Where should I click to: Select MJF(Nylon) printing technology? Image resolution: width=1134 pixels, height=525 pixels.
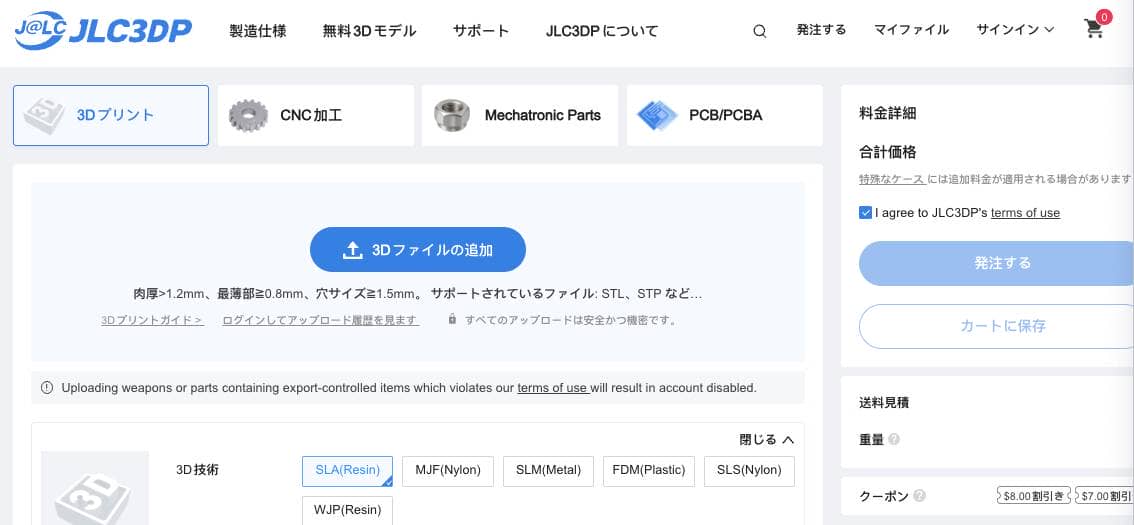pyautogui.click(x=448, y=470)
